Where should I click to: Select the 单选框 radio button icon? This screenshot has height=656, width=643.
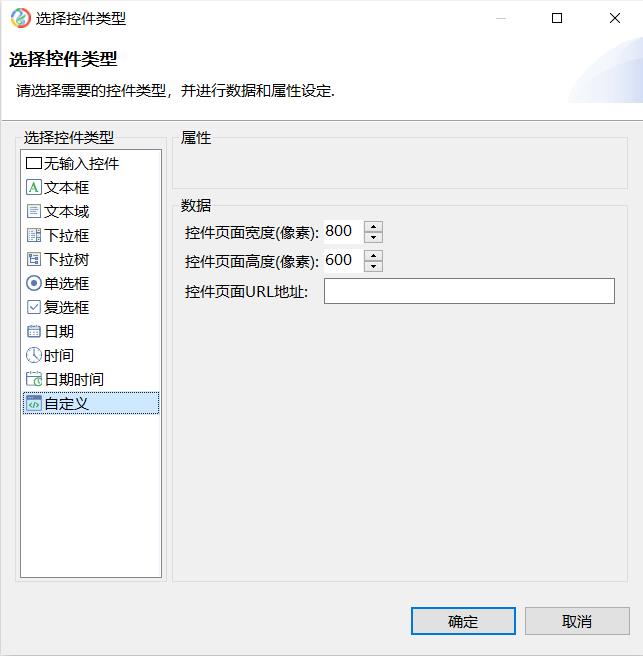coord(33,283)
